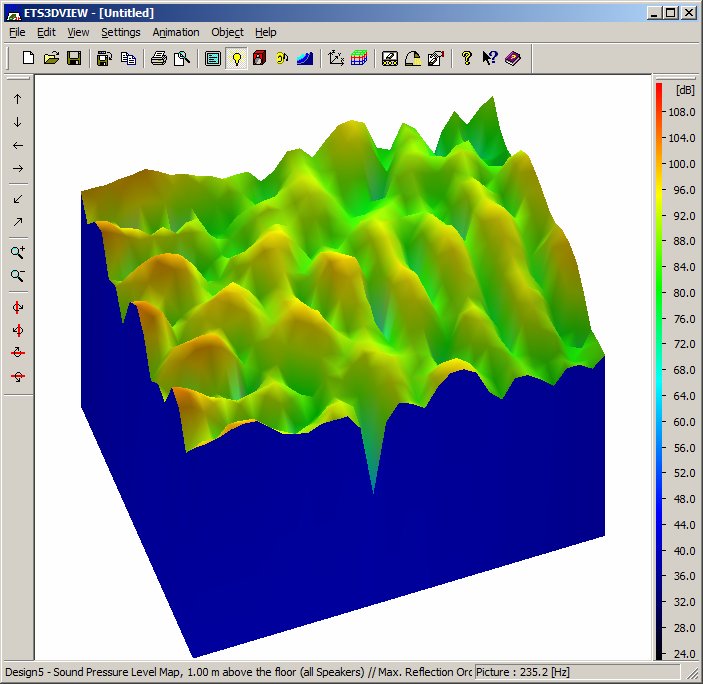Open the Animation menu
The height and width of the screenshot is (684, 703).
click(176, 32)
